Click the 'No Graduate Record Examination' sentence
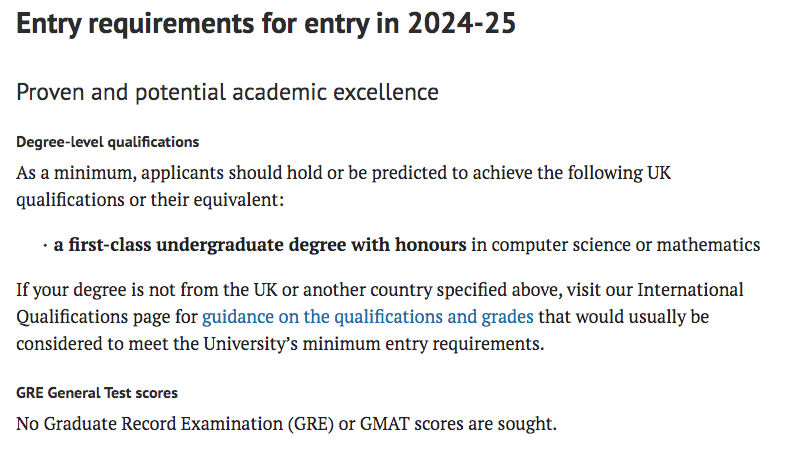 (x=286, y=424)
